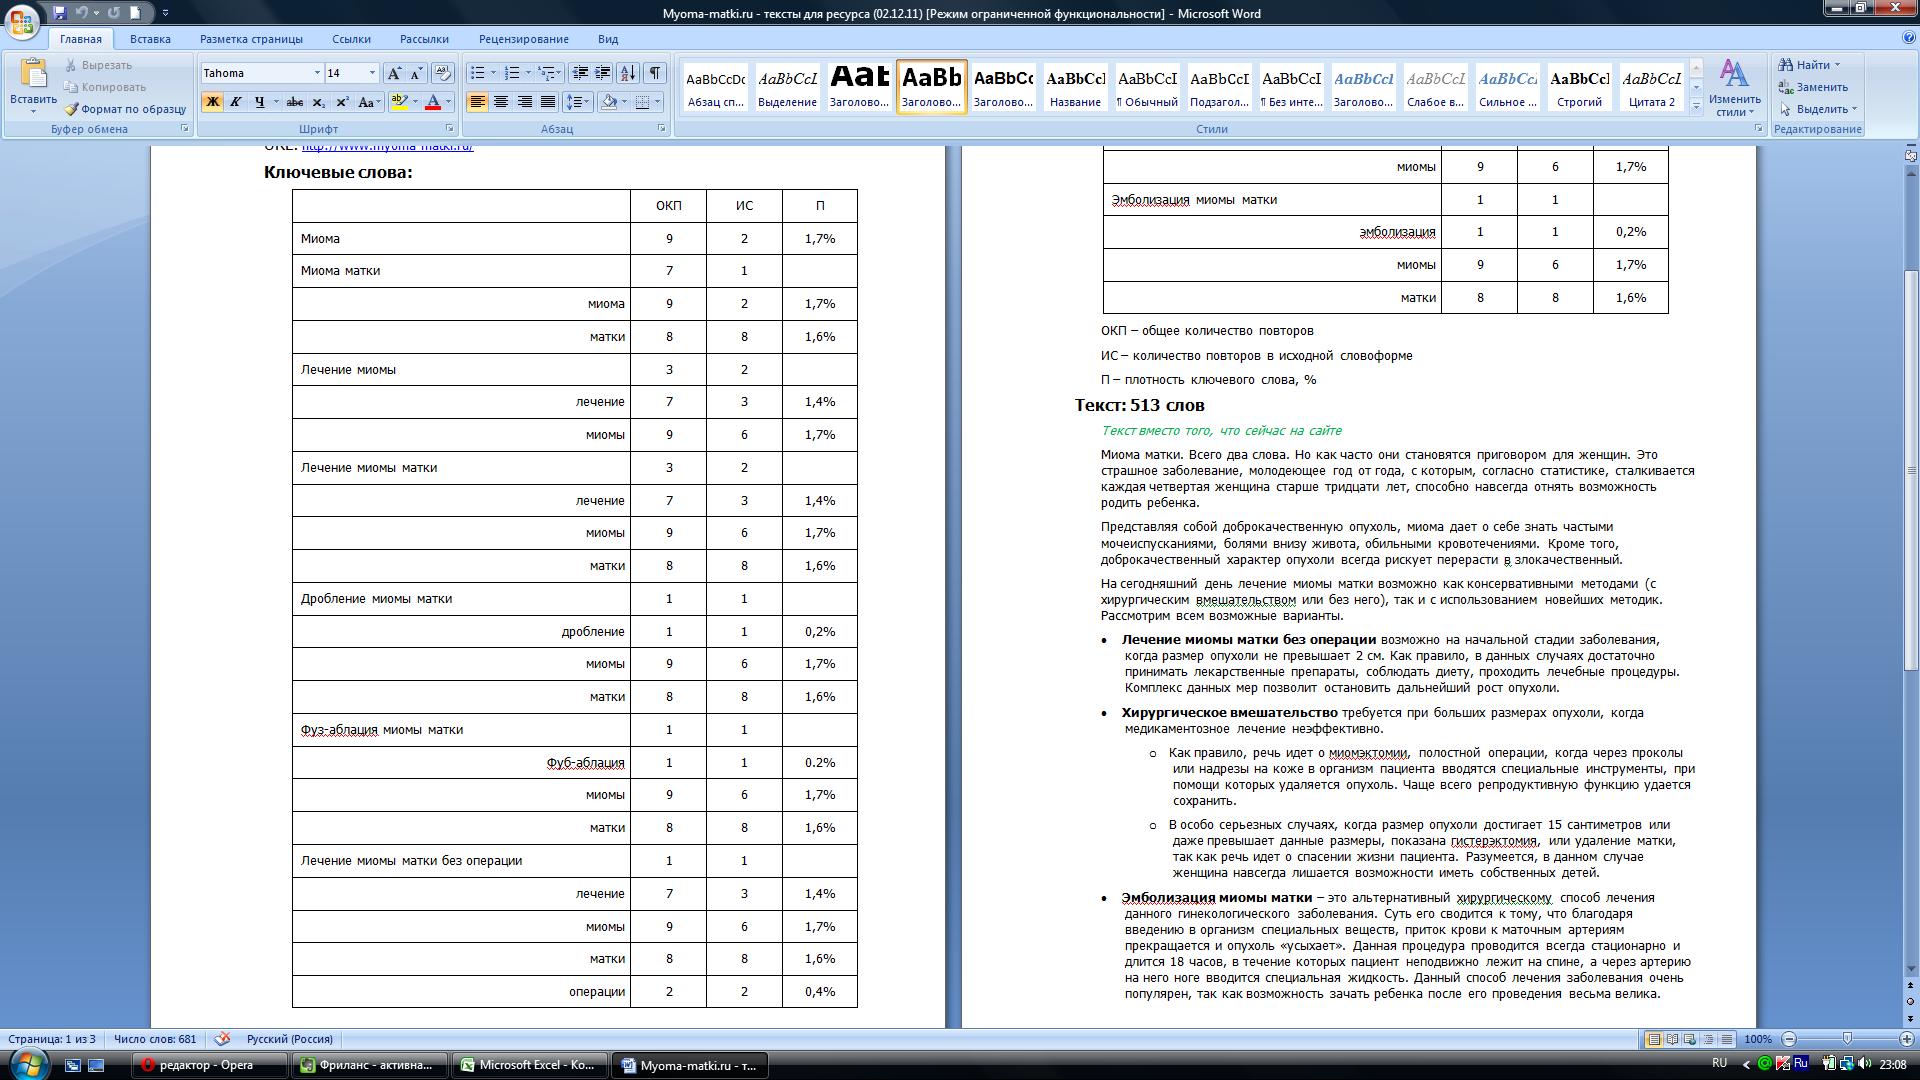The height and width of the screenshot is (1080, 1920).
Task: Toggle italic (К) formatting
Action: point(236,102)
